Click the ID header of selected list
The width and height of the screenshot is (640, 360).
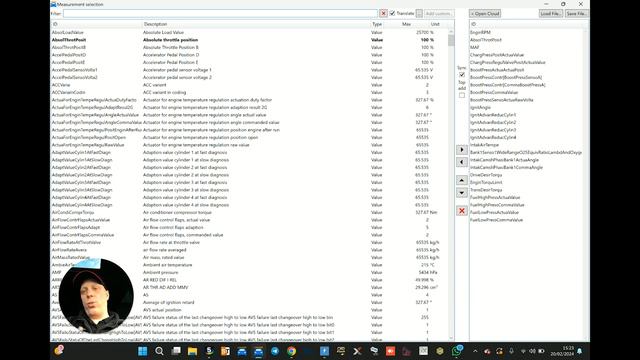coord(527,24)
